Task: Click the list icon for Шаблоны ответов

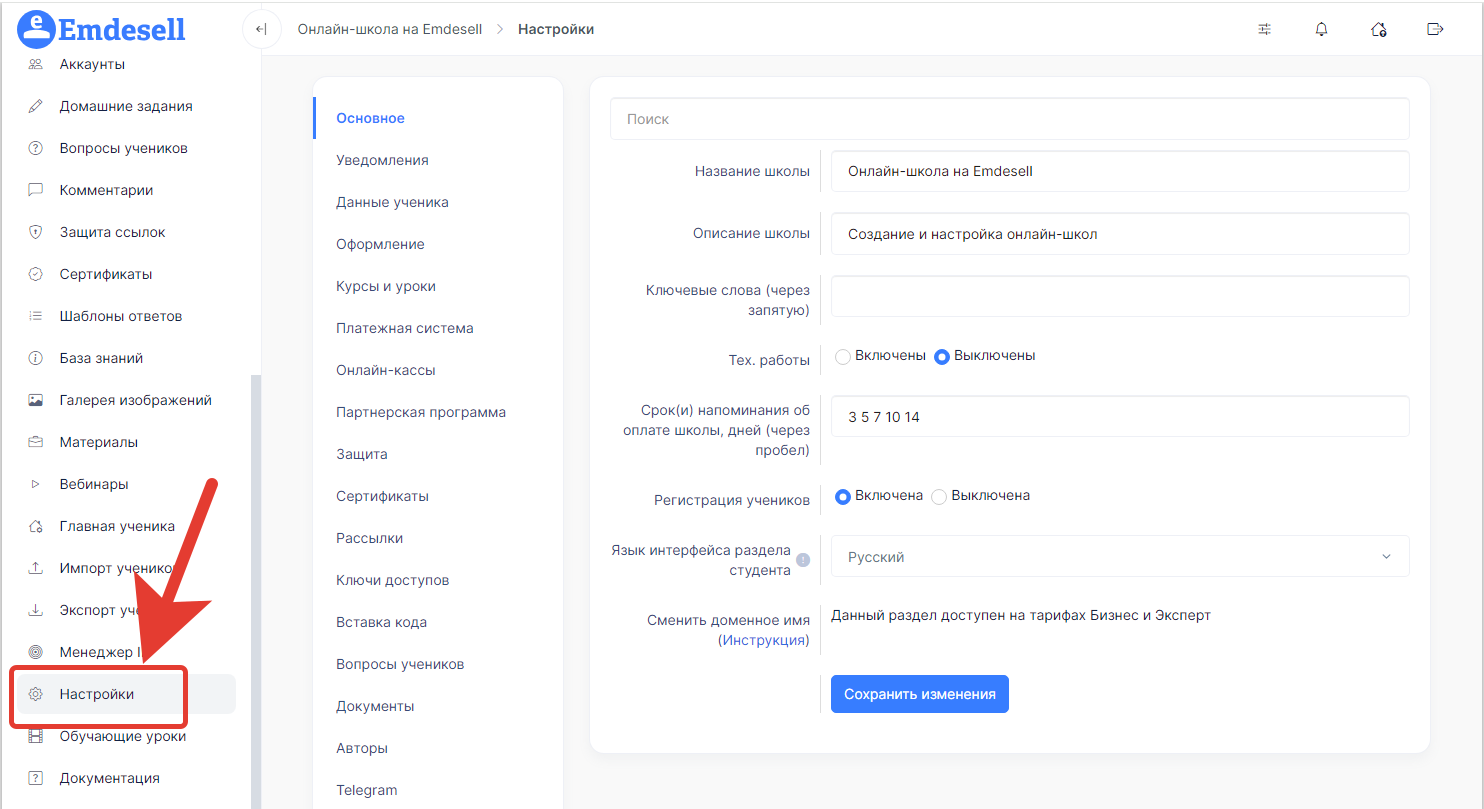Action: tap(36, 316)
